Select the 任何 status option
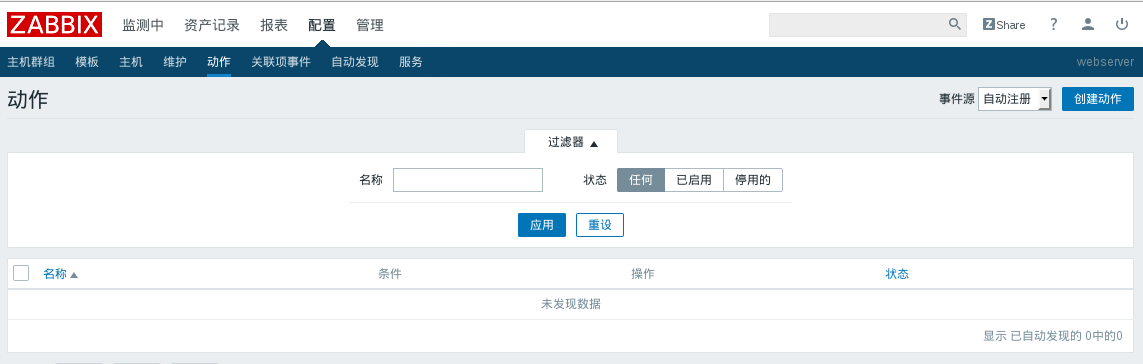 [641, 179]
